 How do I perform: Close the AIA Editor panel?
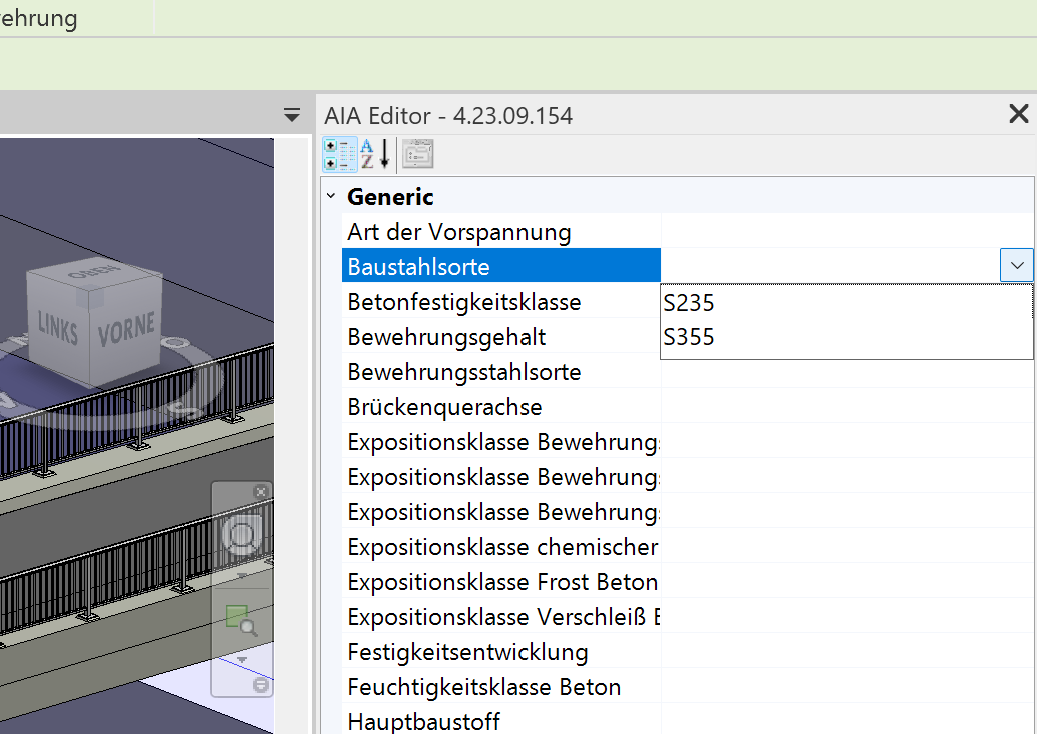click(x=1018, y=114)
